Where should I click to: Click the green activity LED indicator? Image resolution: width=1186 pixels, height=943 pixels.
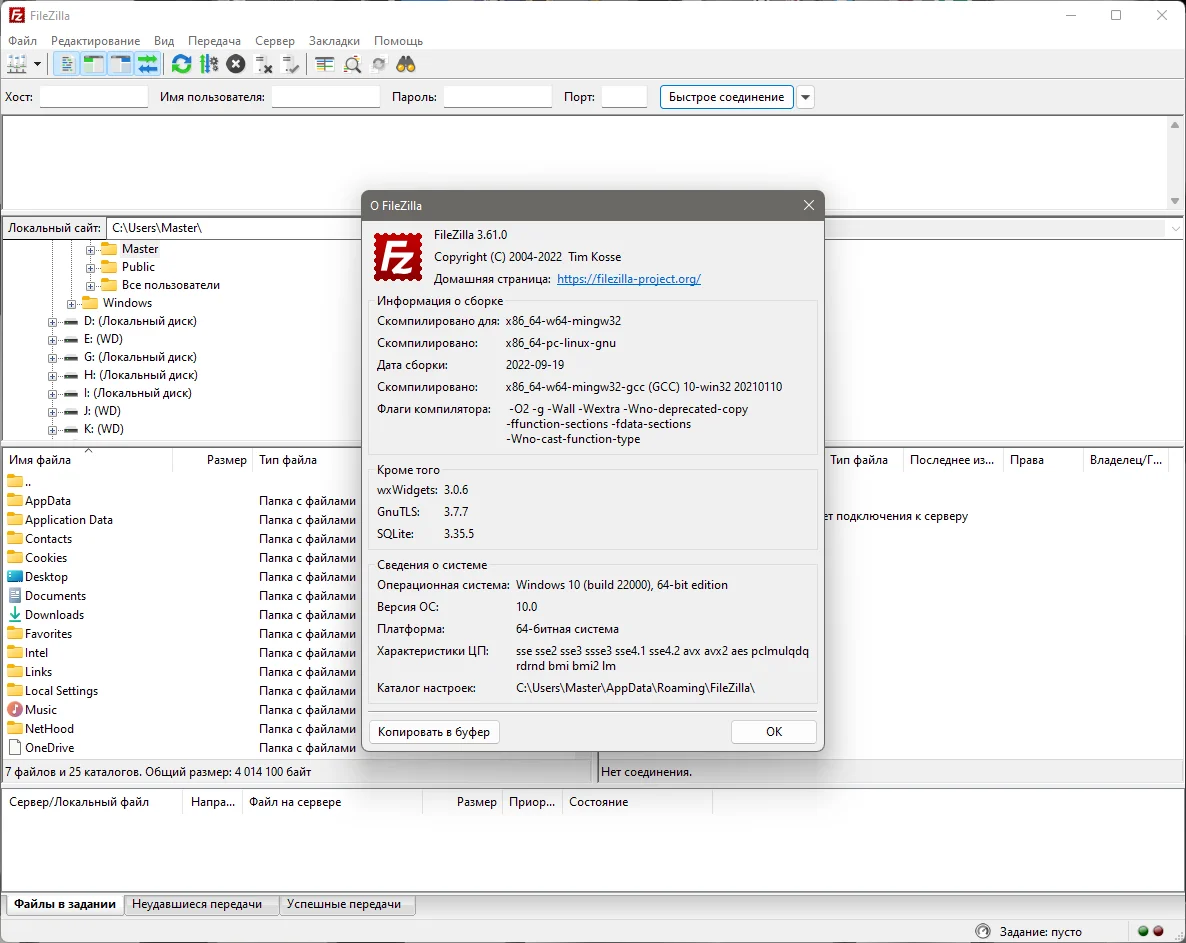[x=1143, y=931]
